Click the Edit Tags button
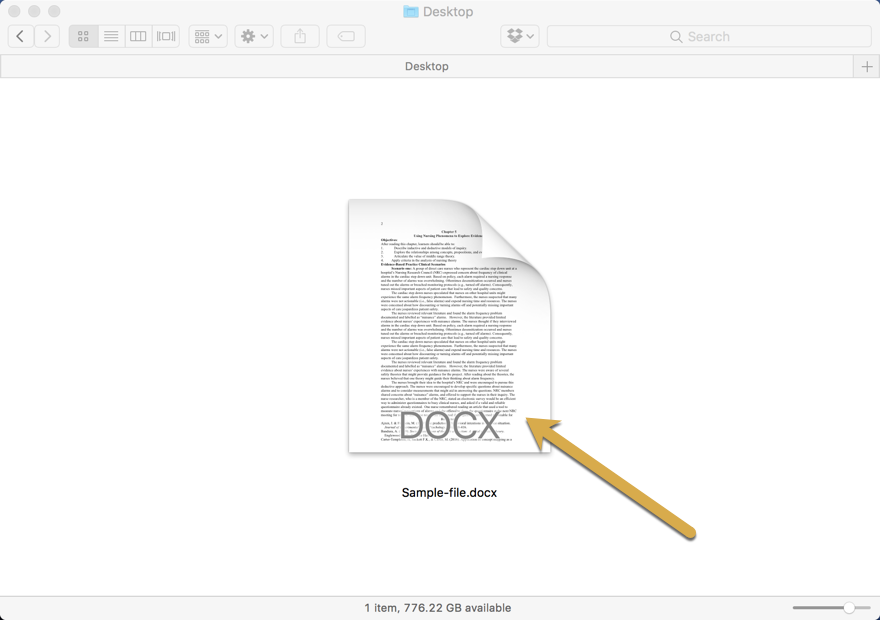This screenshot has height=620, width=880. (x=346, y=36)
